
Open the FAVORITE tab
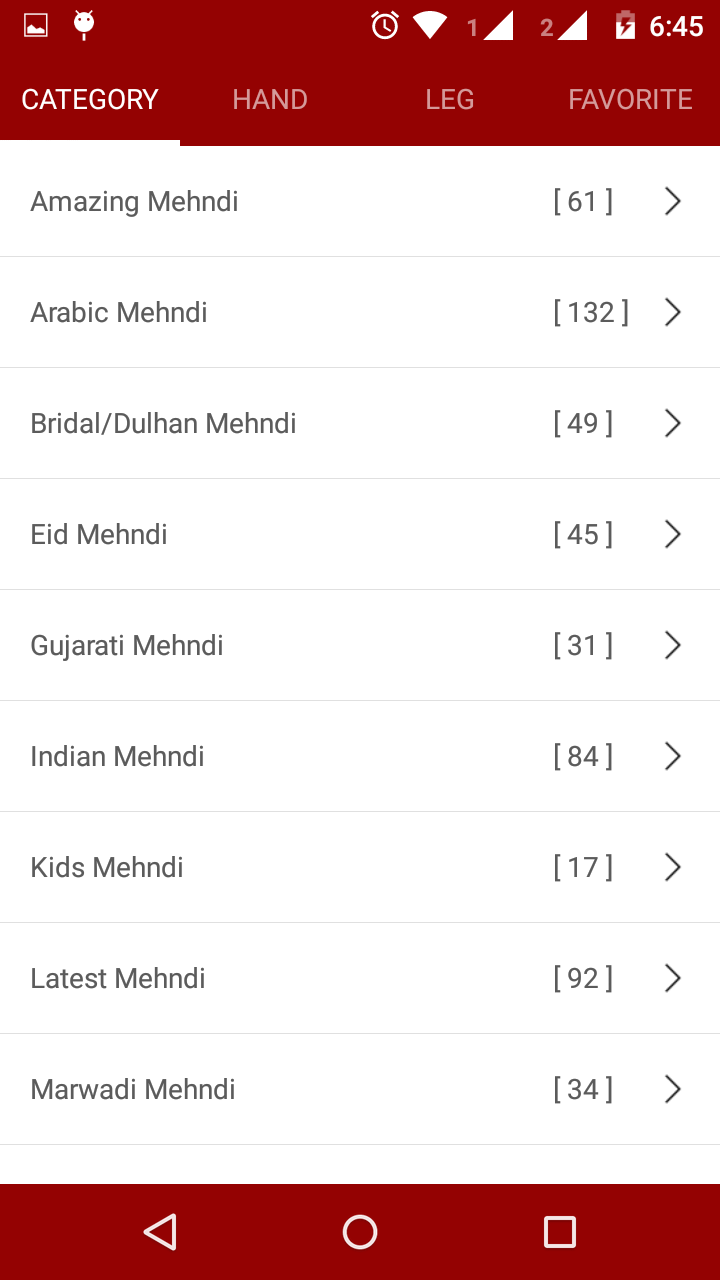point(630,100)
